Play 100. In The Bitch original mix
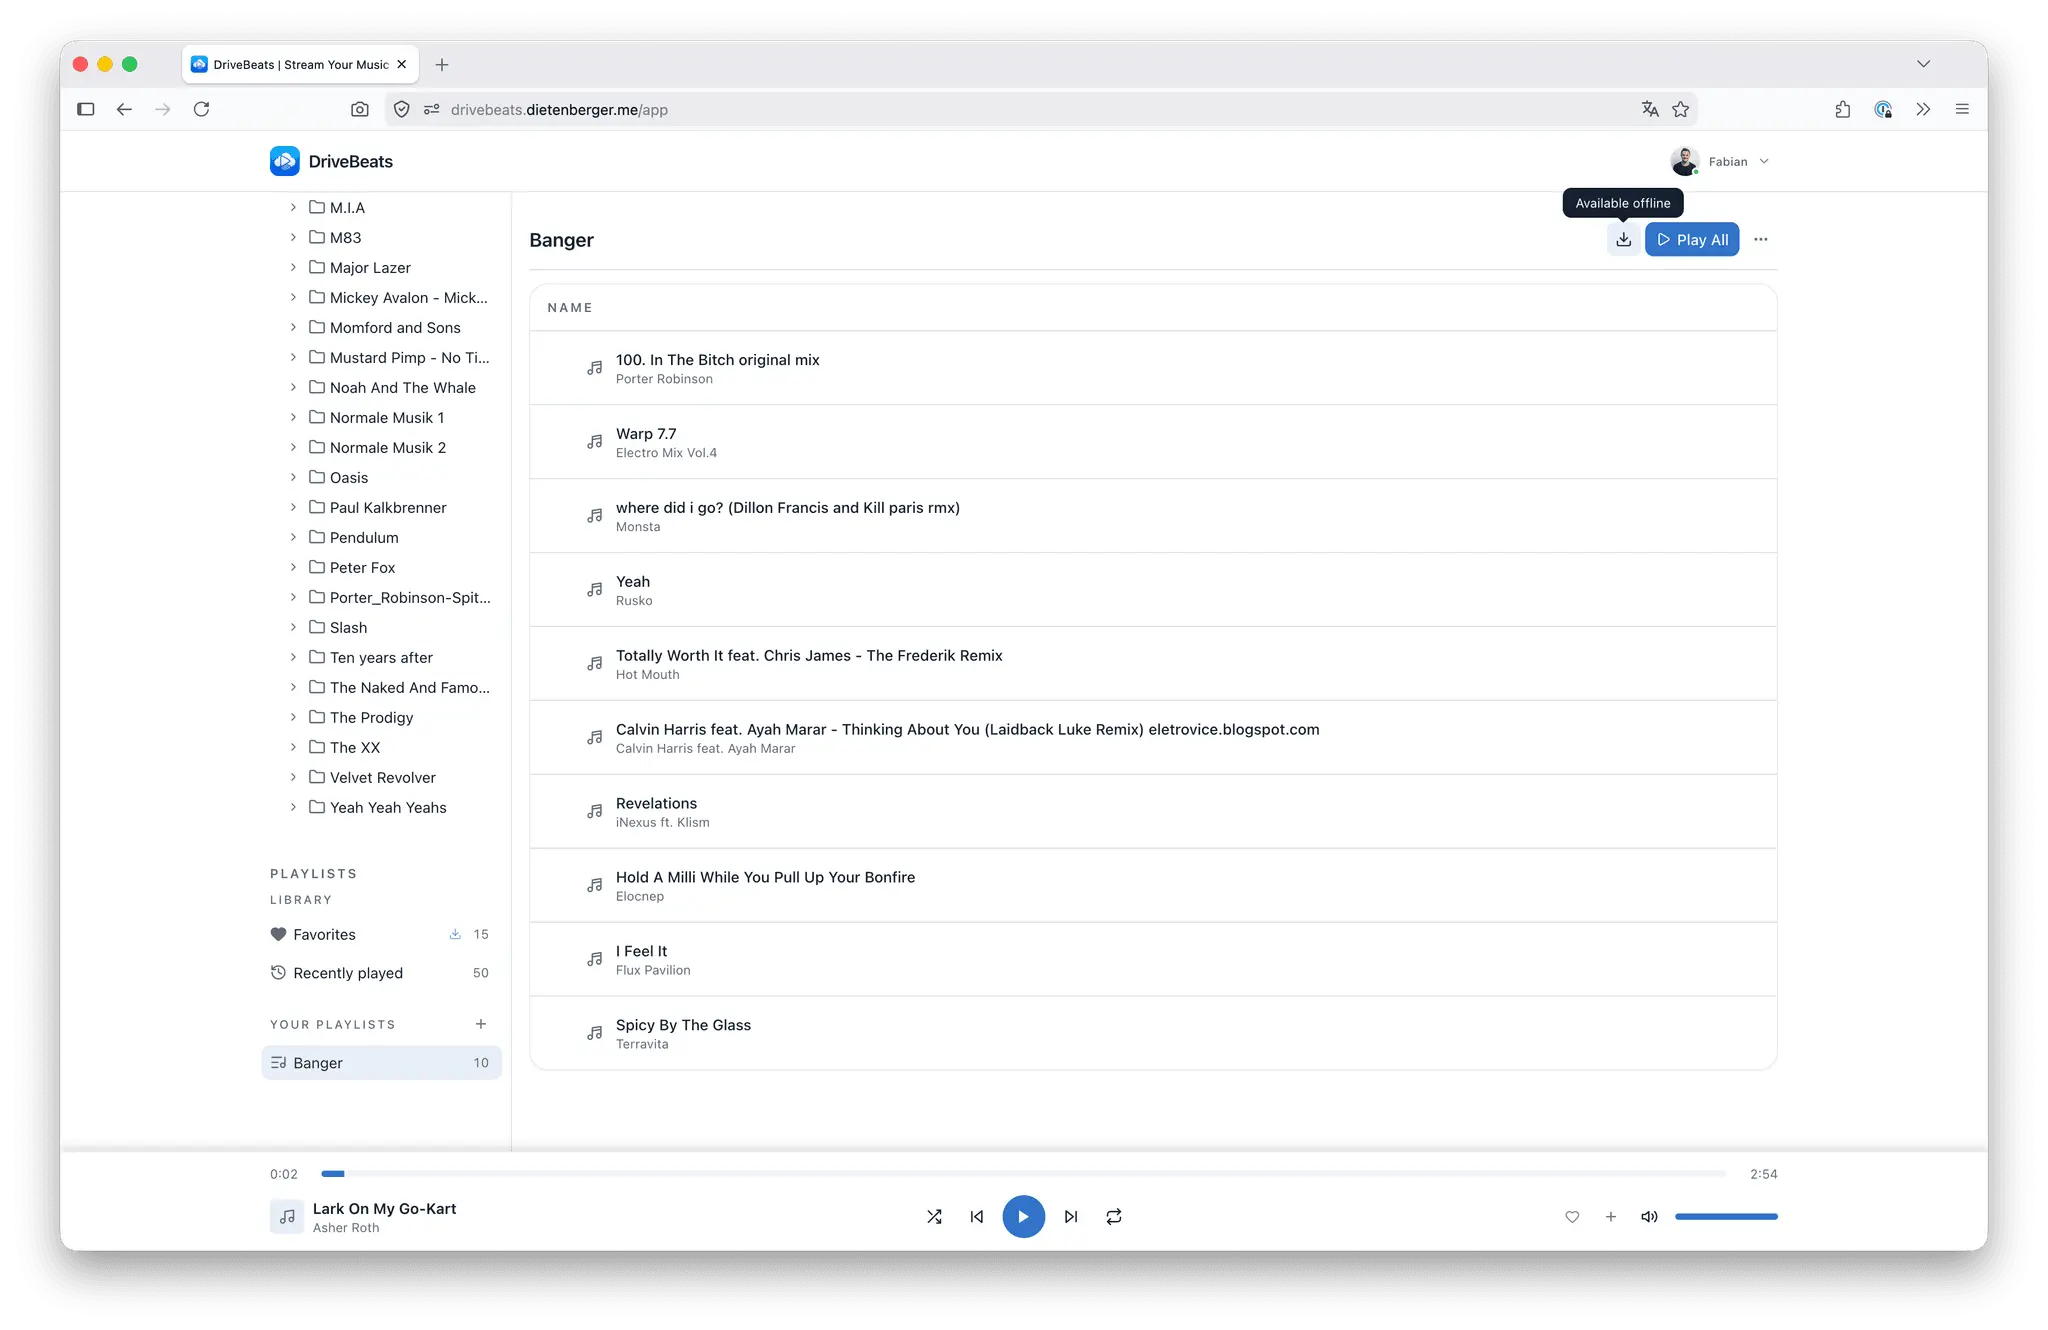Image resolution: width=2048 pixels, height=1330 pixels. [x=1153, y=368]
